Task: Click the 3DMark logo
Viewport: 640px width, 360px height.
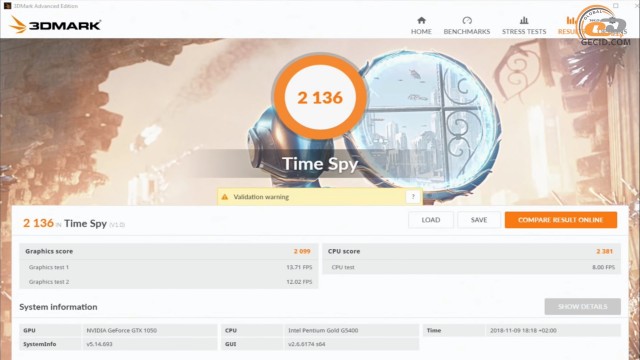Action: pos(55,25)
